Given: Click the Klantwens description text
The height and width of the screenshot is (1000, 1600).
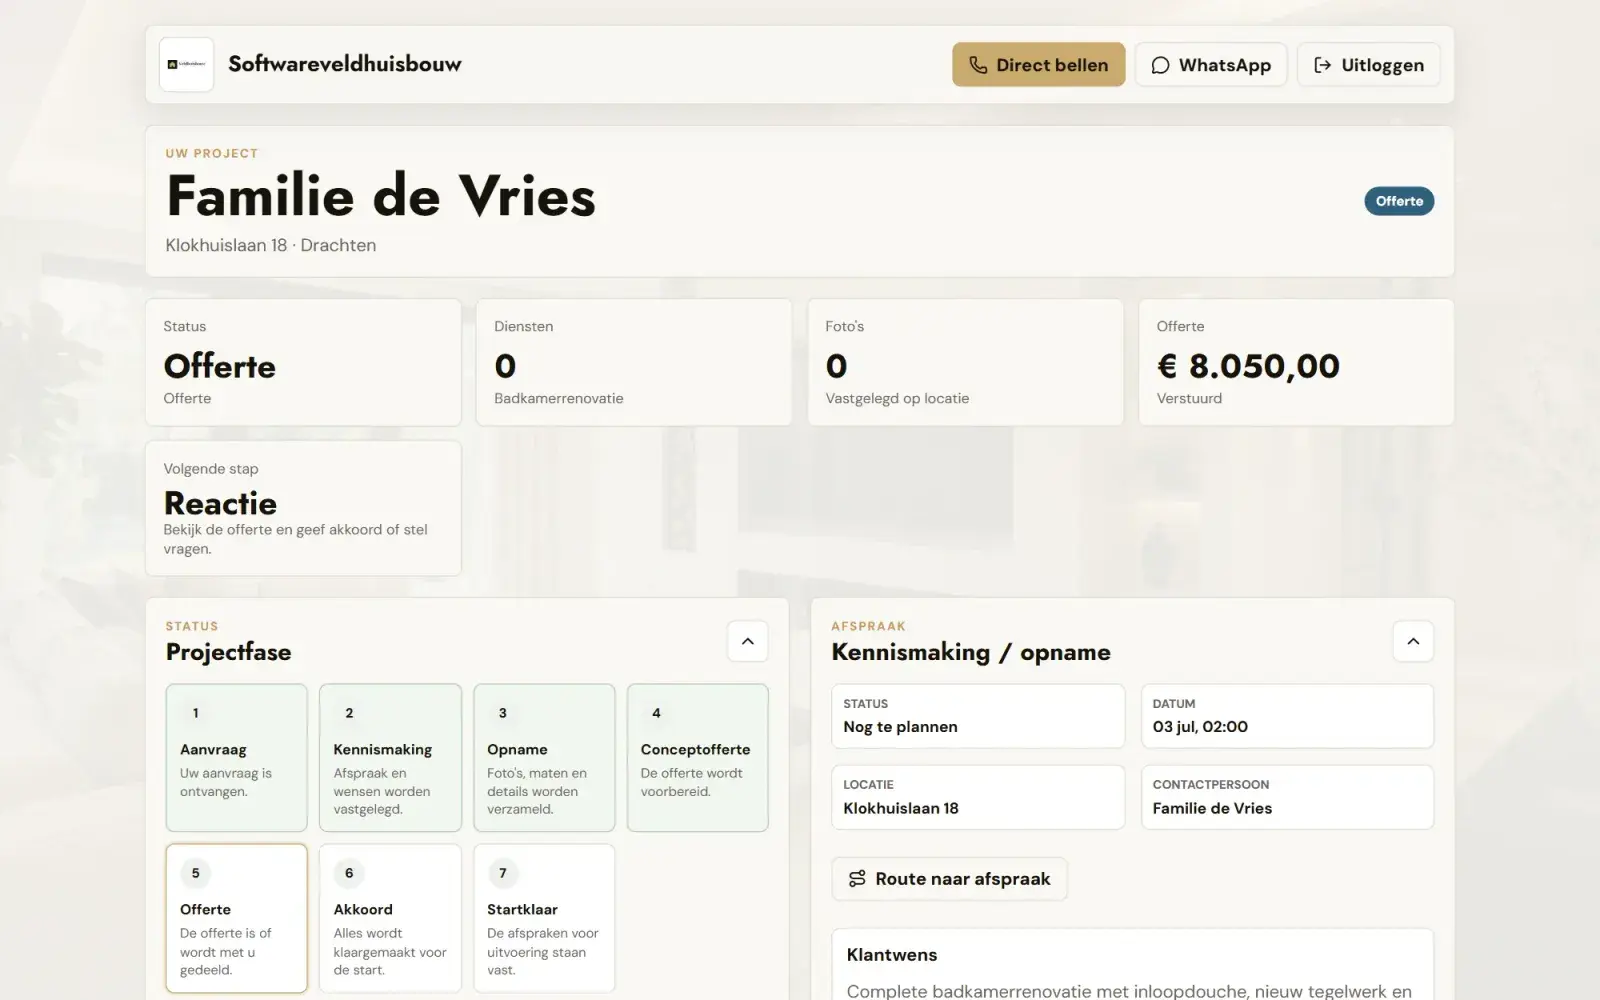Looking at the screenshot, I should click(1129, 991).
